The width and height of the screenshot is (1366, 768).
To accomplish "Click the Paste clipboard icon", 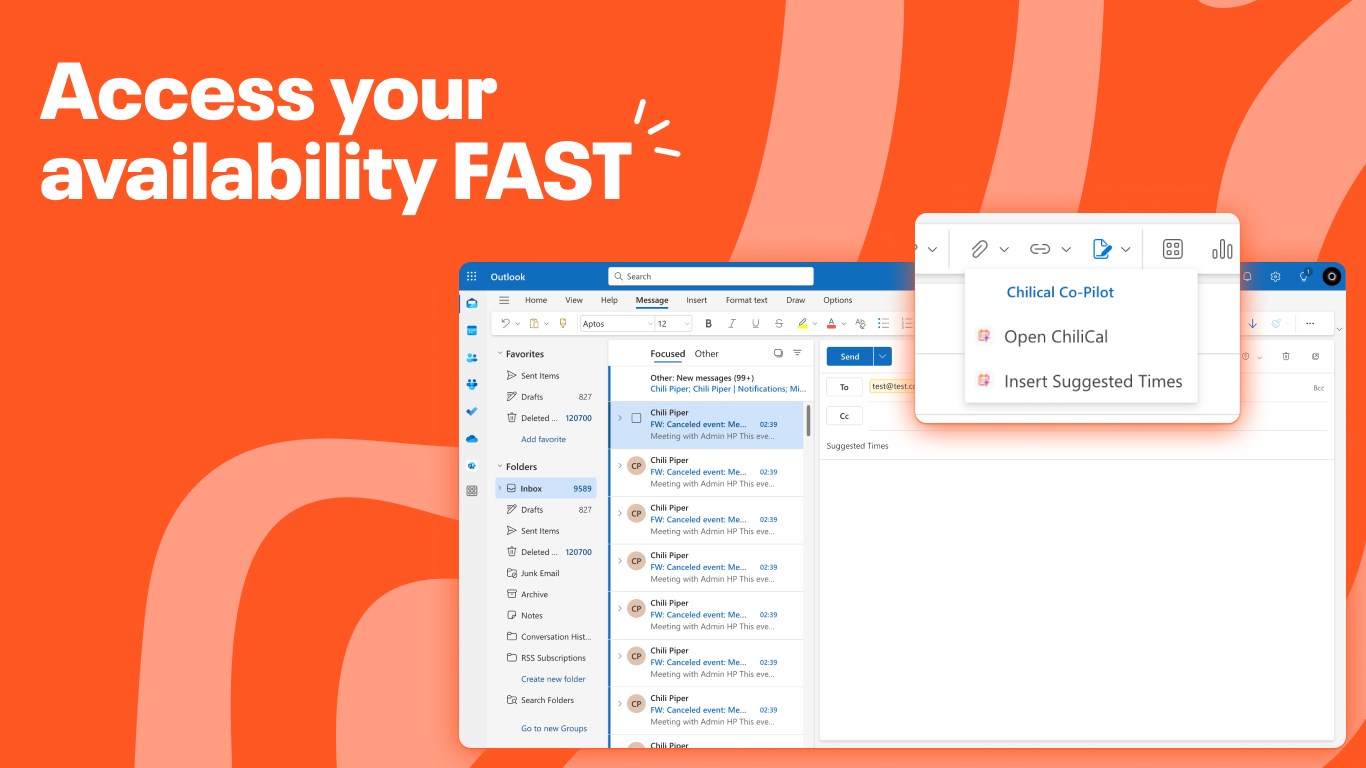I will [534, 323].
